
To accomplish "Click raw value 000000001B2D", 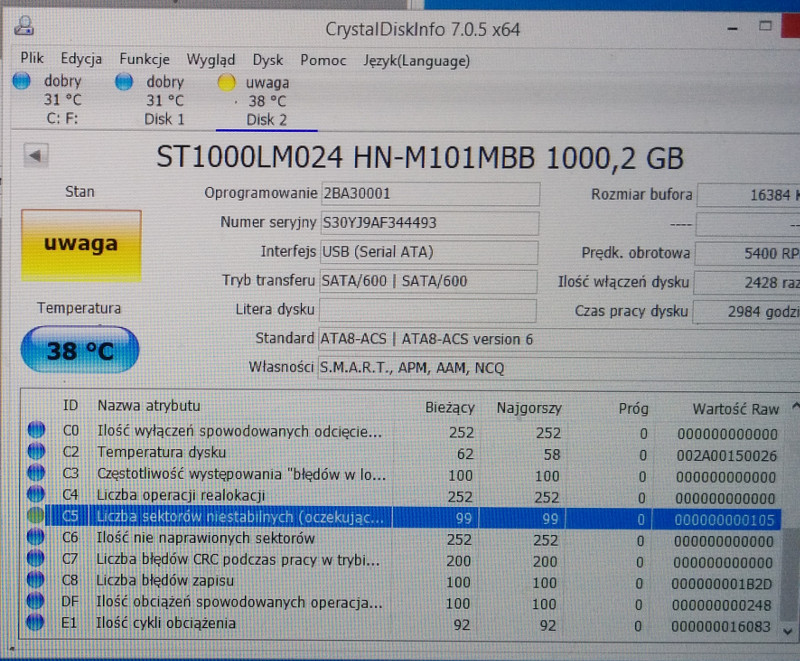I will click(721, 583).
